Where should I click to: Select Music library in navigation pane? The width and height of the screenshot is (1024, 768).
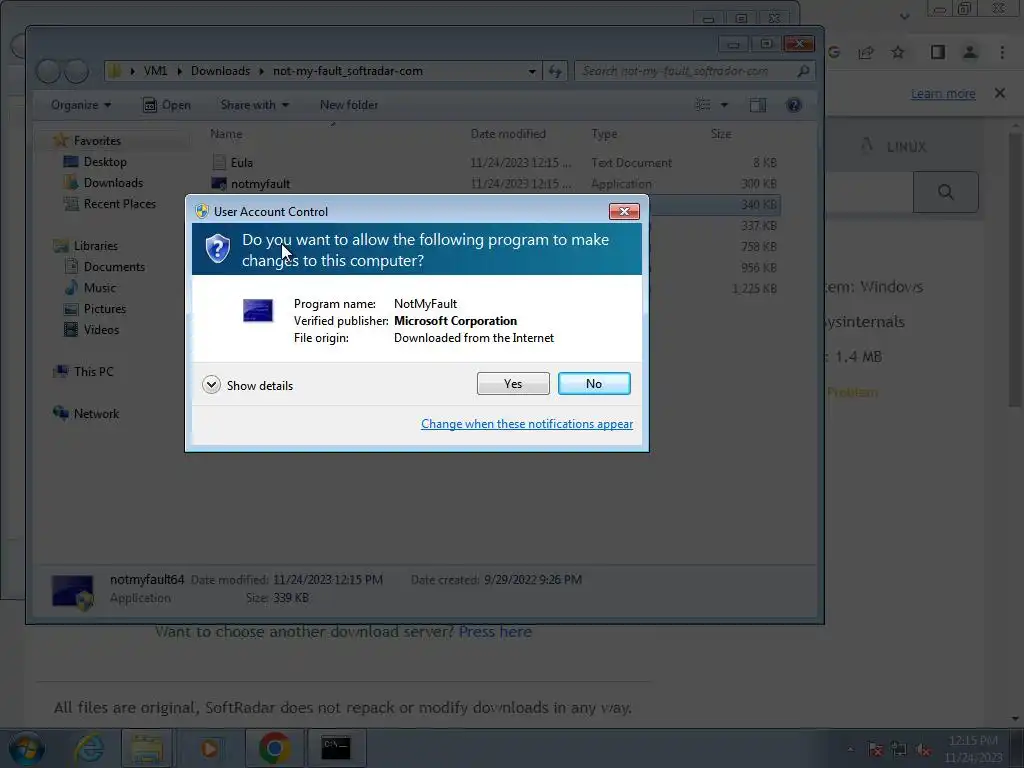tap(99, 288)
